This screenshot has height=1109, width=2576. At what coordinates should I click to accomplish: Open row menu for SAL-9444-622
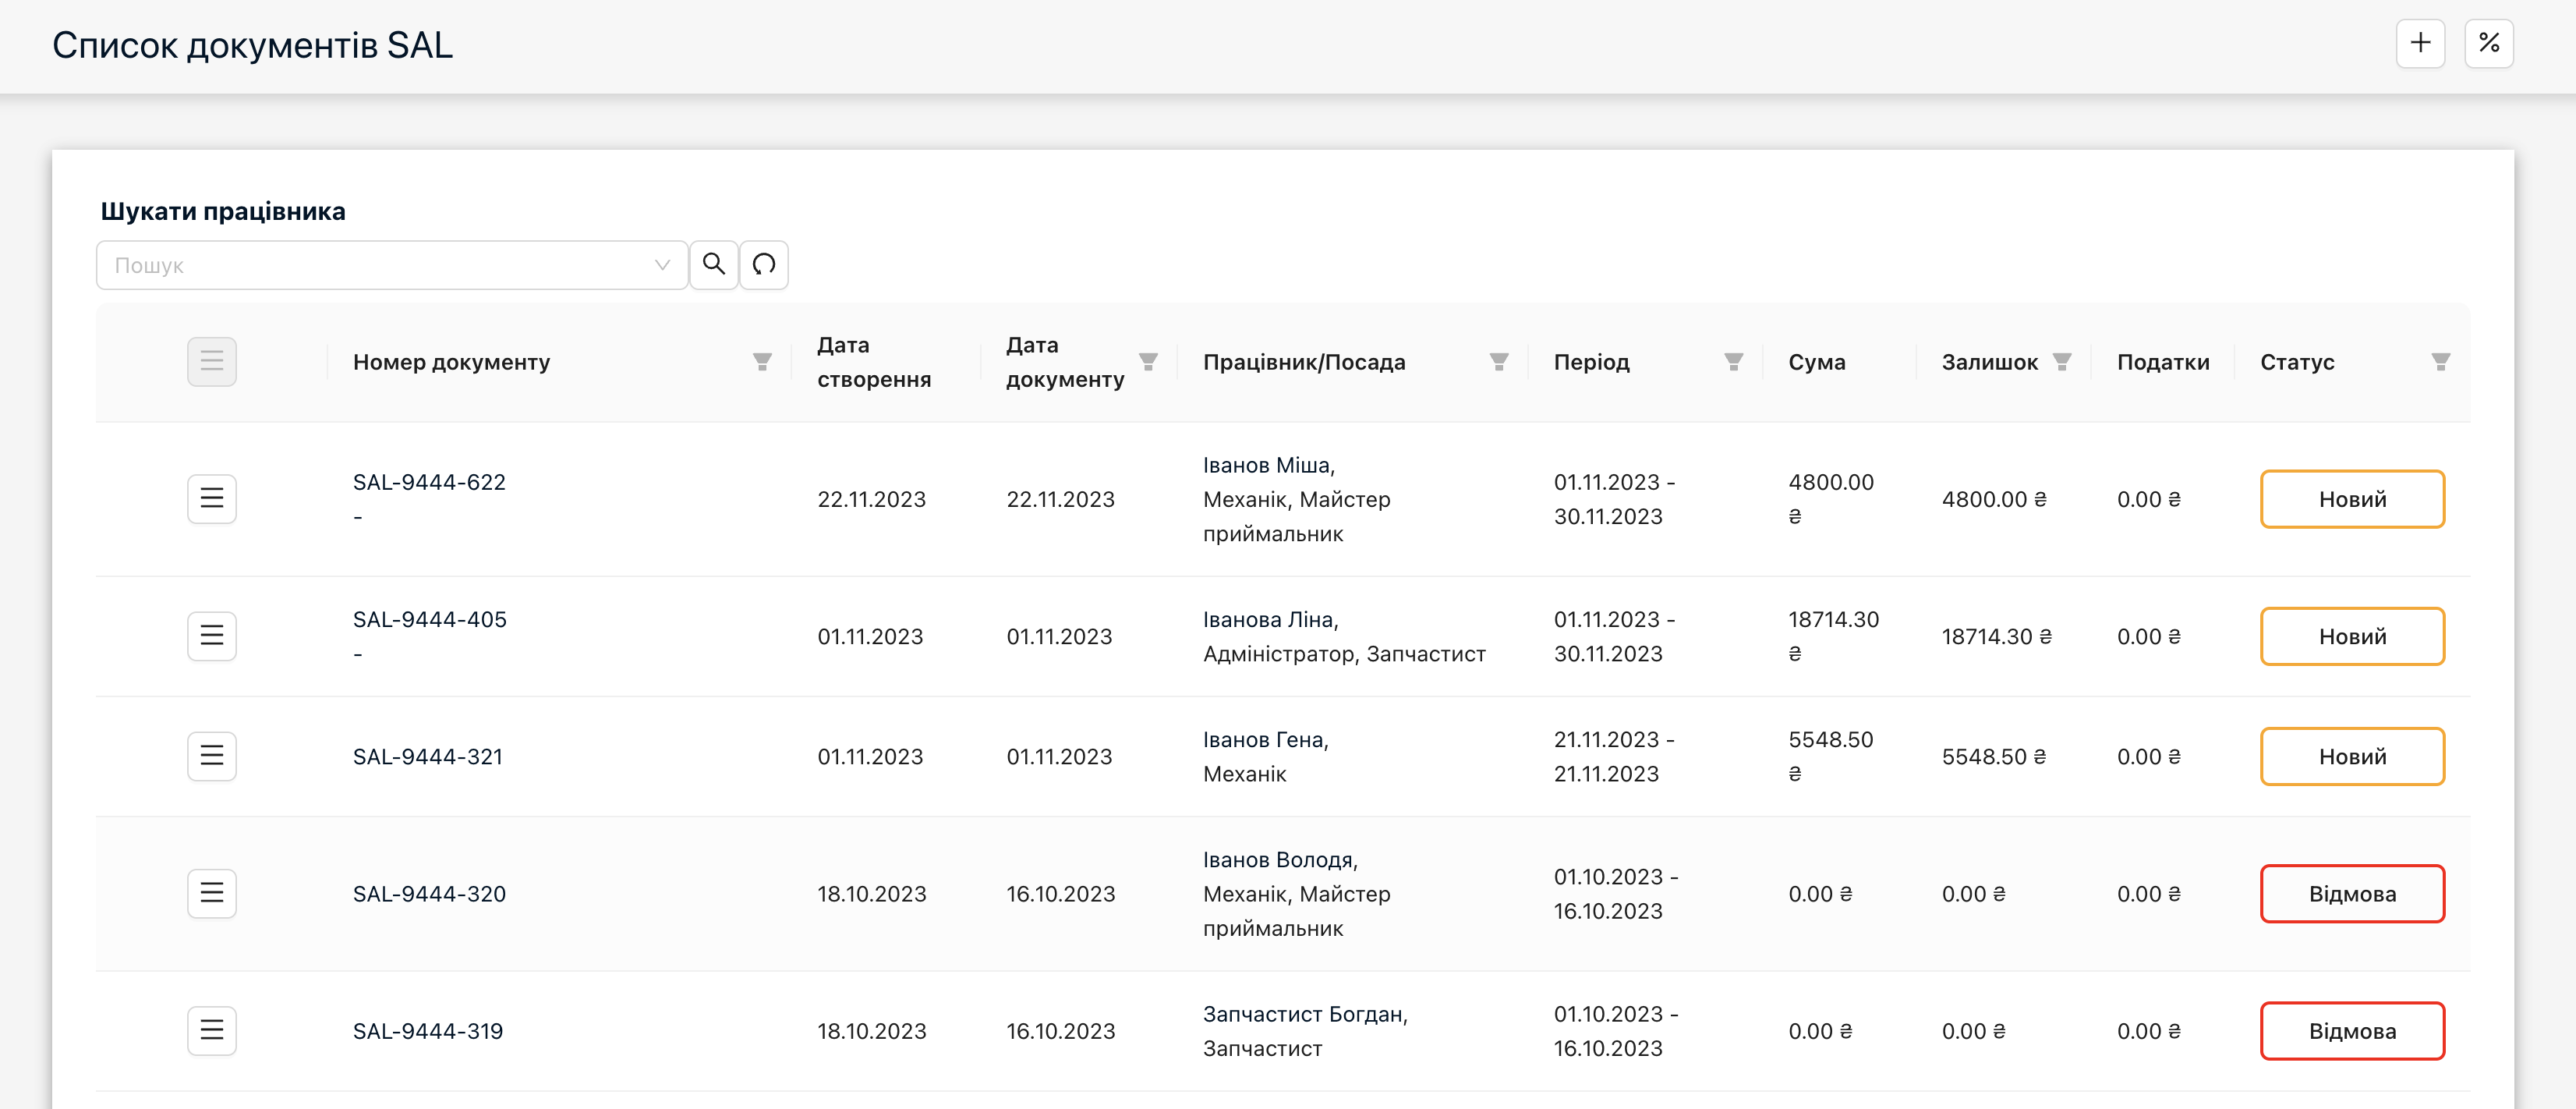click(212, 499)
